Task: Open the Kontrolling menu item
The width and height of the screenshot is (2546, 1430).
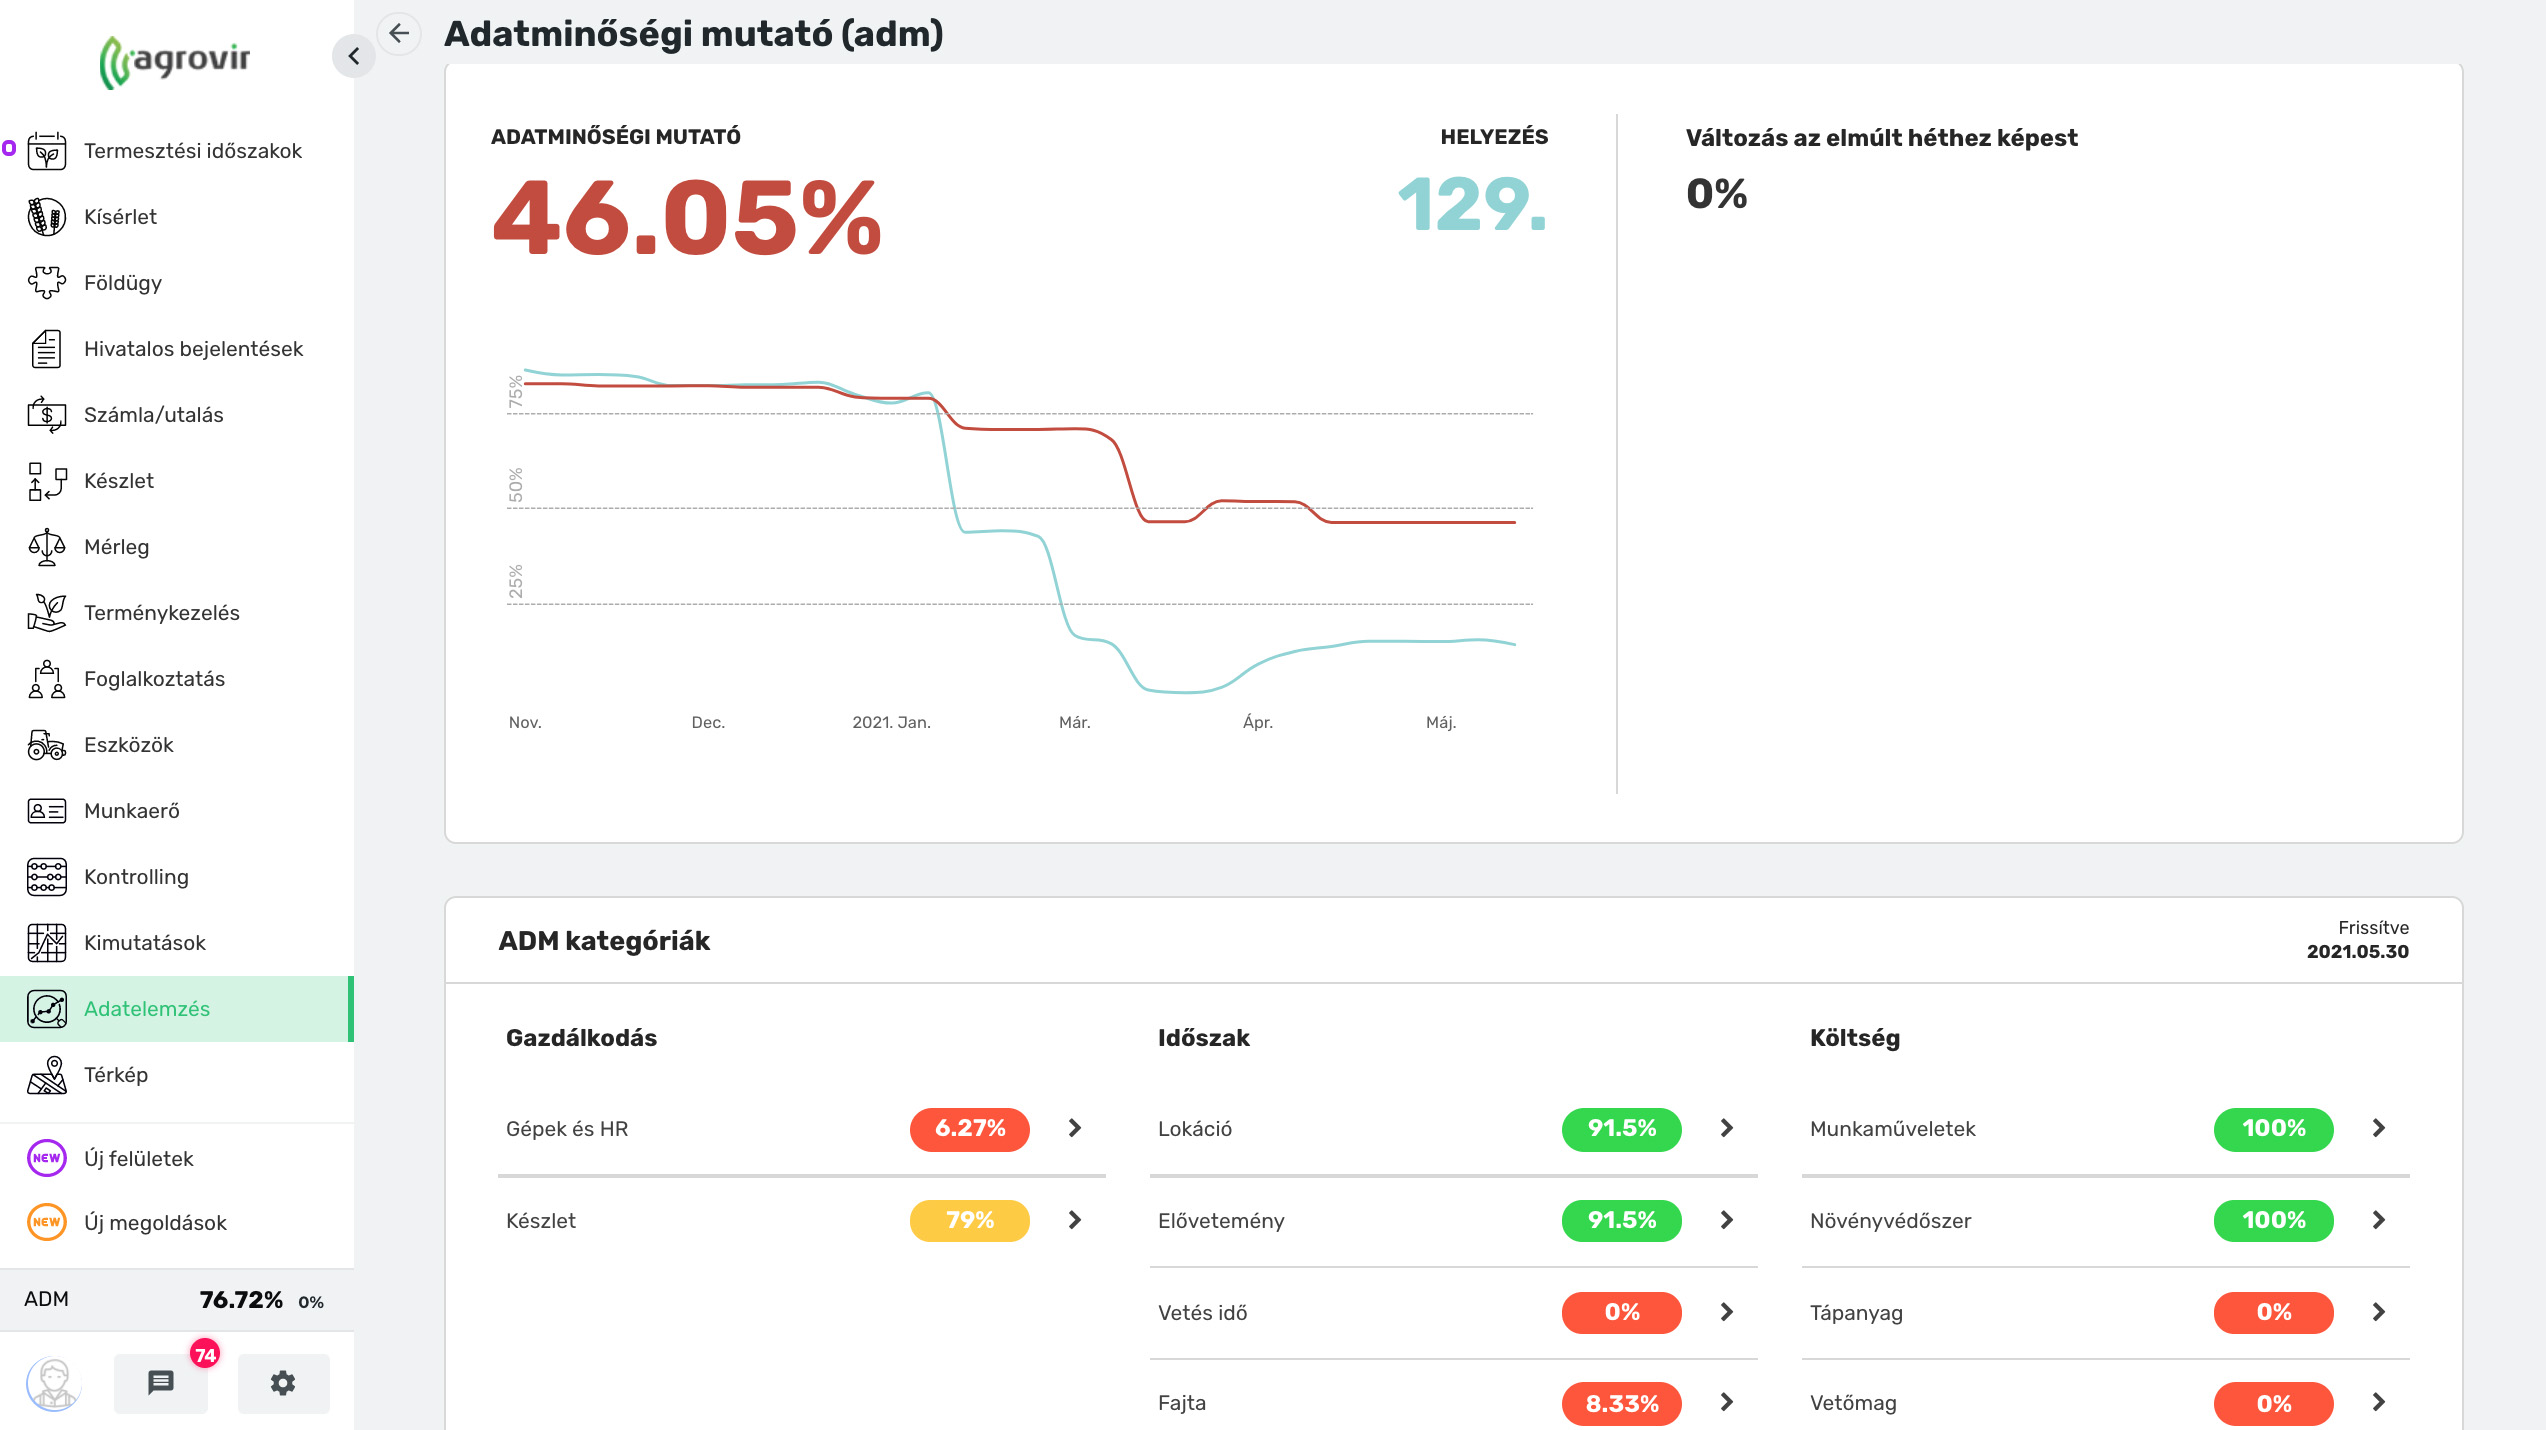Action: click(x=136, y=877)
